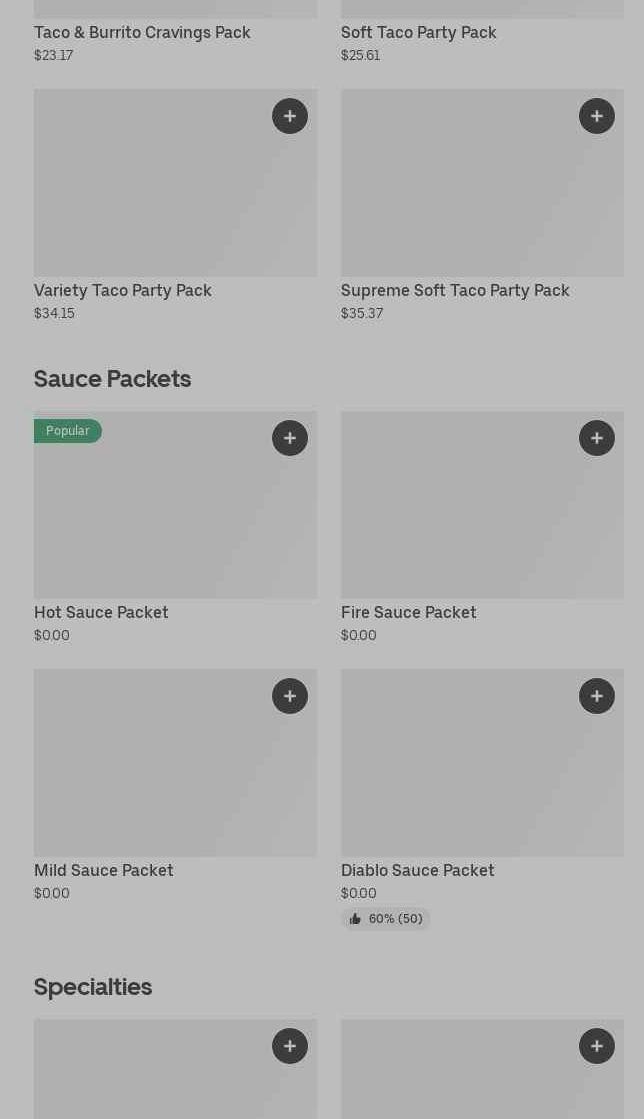Add Supreme Soft Taco Party Pack to cart
Screen dimensions: 644x1119
click(x=597, y=116)
